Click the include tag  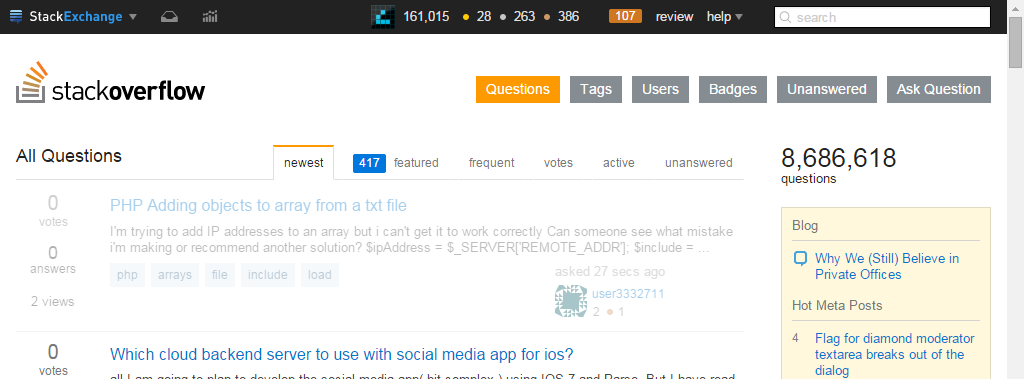(x=268, y=275)
